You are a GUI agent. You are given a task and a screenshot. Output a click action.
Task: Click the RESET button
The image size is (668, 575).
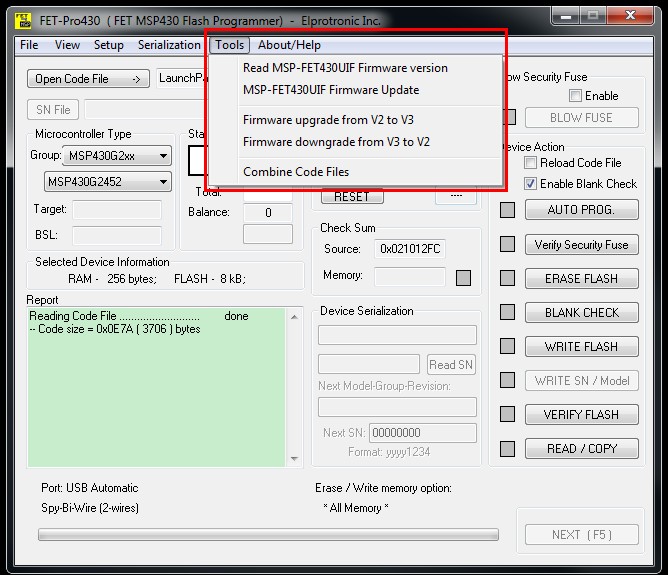coord(352,197)
